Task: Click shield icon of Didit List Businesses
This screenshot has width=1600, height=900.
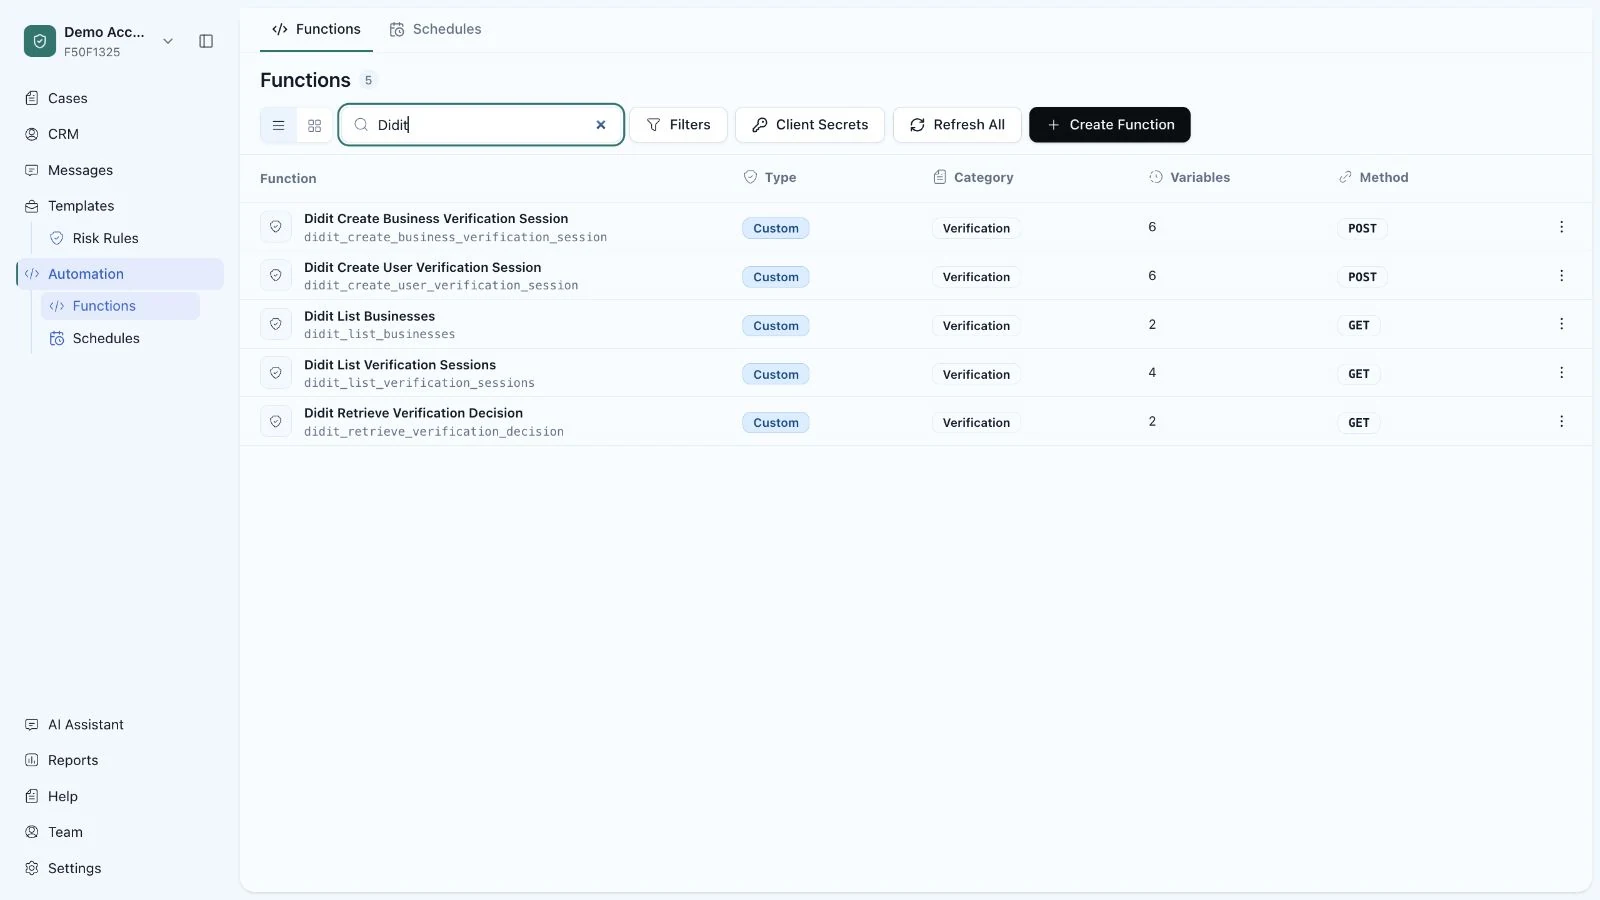Action: 276,324
